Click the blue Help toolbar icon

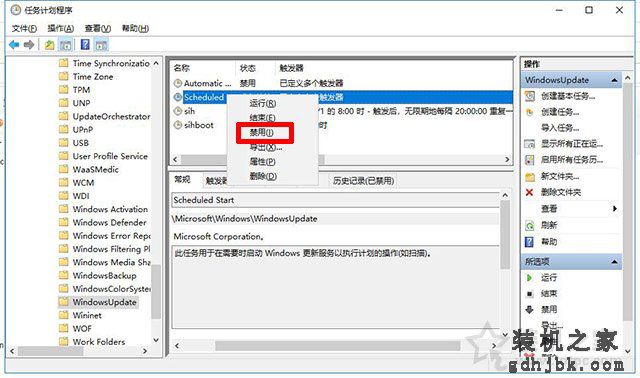(x=85, y=44)
